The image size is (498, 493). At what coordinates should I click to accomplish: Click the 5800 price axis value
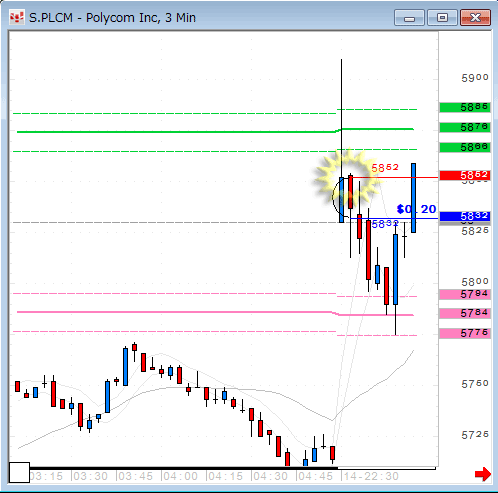click(x=475, y=282)
